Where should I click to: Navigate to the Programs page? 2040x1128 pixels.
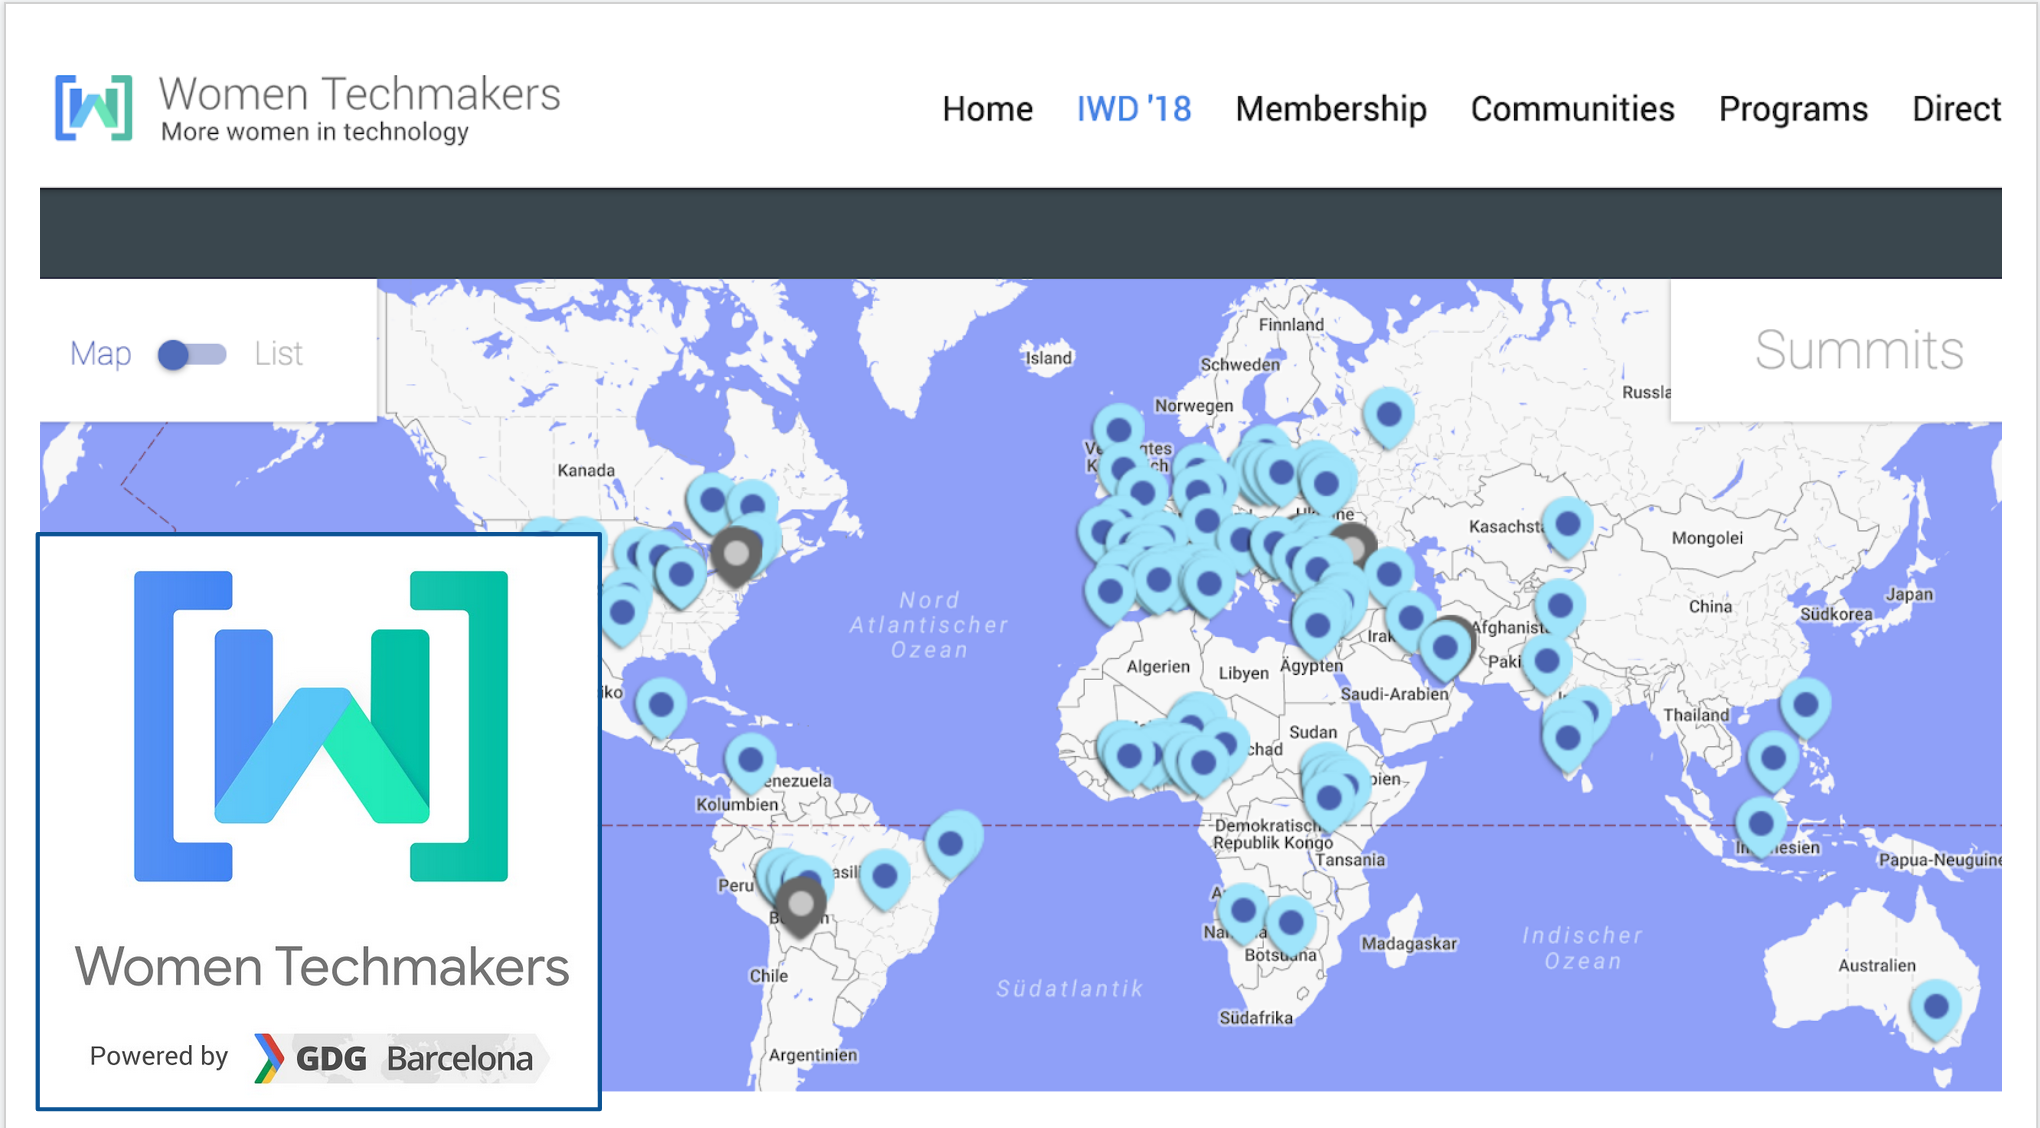[x=1792, y=109]
